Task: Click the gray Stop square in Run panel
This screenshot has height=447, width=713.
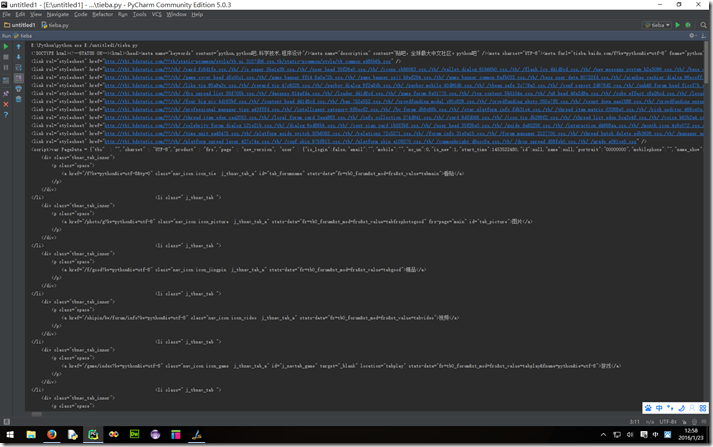Action: coord(6,57)
